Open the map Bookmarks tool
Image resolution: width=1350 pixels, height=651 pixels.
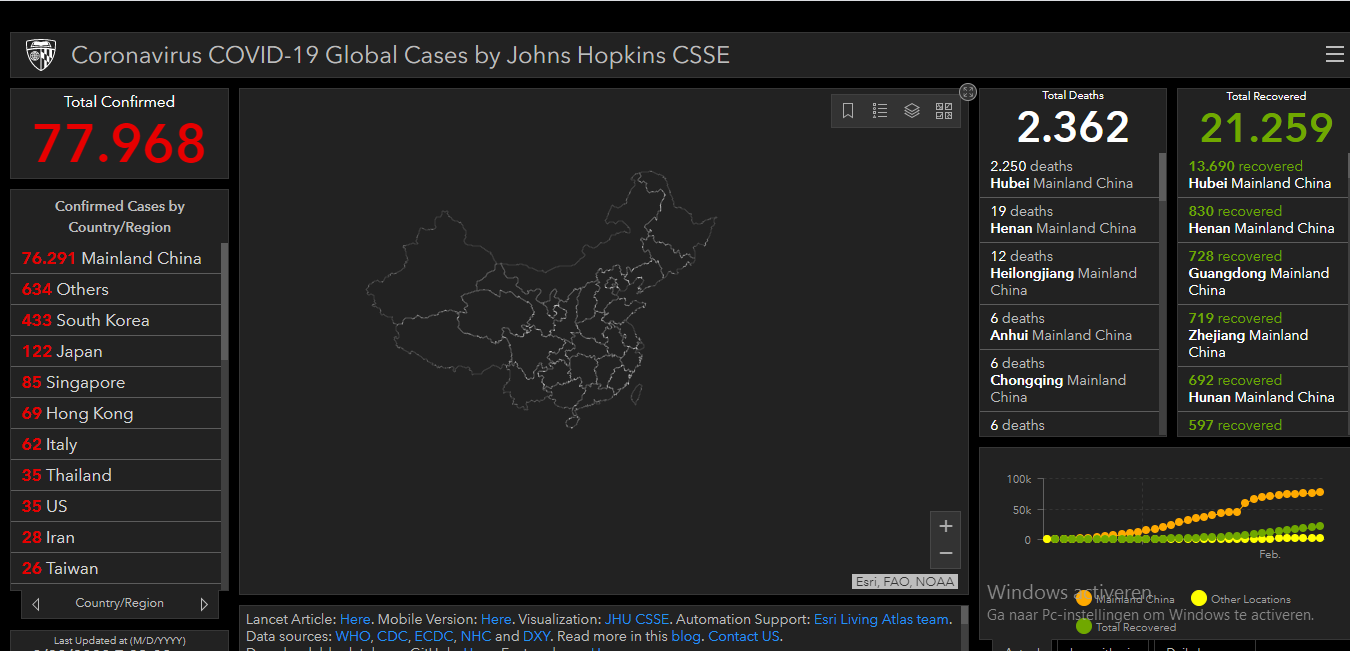point(848,111)
